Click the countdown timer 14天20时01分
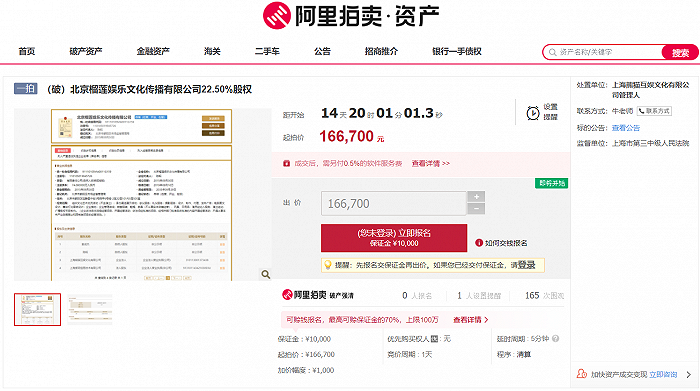The height and width of the screenshot is (391, 700). pyautogui.click(x=382, y=113)
